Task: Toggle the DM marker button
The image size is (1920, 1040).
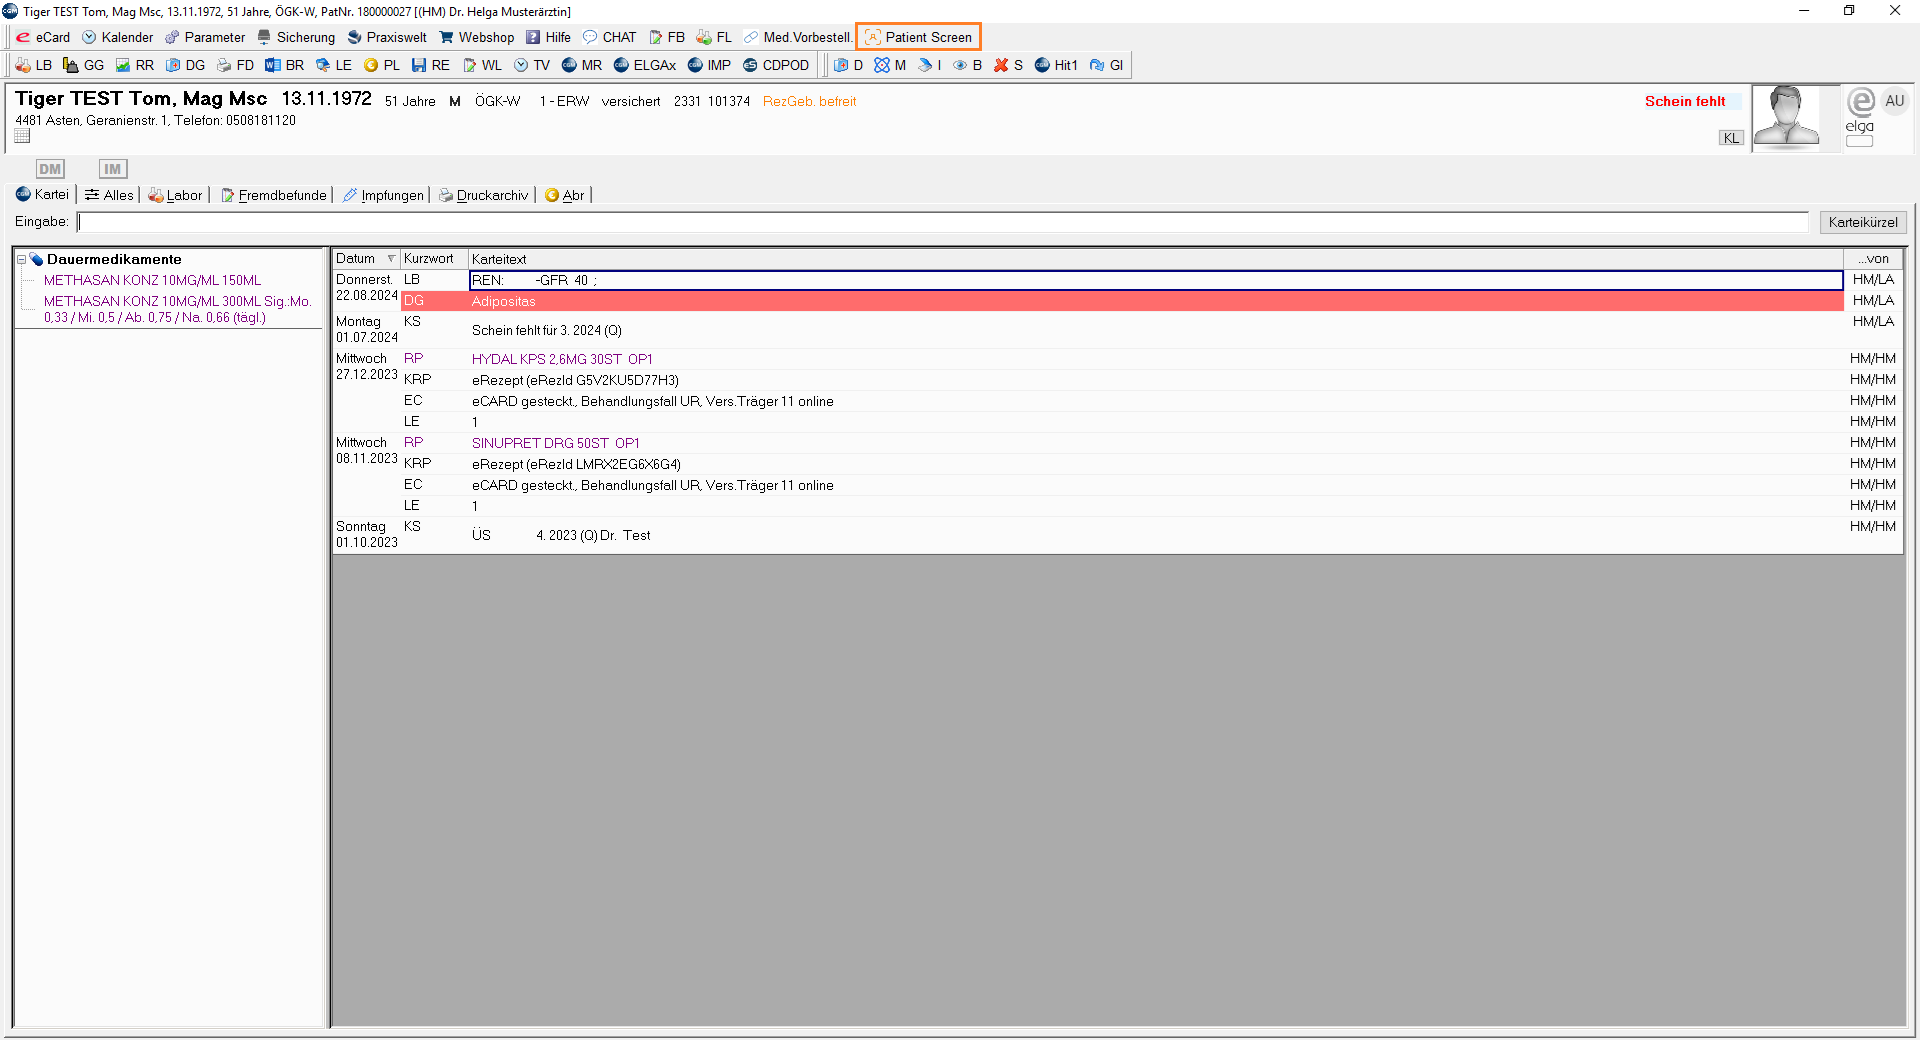Action: tap(50, 169)
